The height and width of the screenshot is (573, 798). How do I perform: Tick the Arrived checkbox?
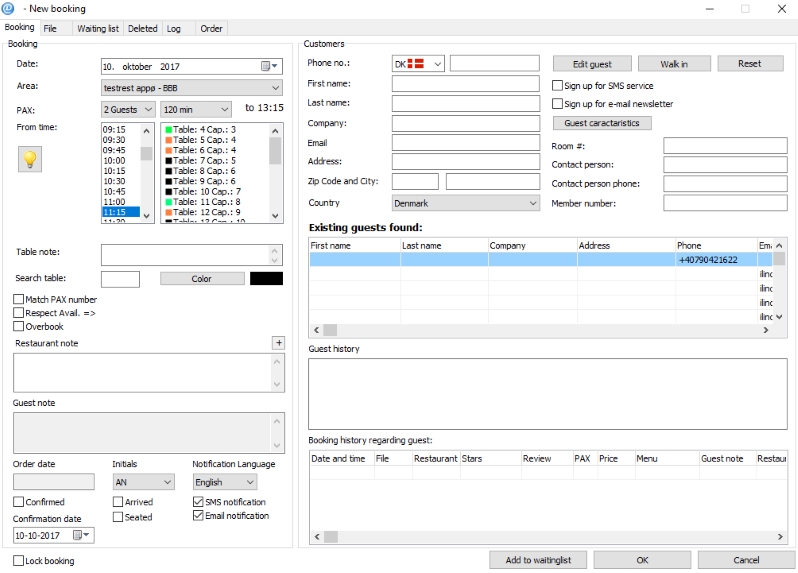pyautogui.click(x=118, y=502)
